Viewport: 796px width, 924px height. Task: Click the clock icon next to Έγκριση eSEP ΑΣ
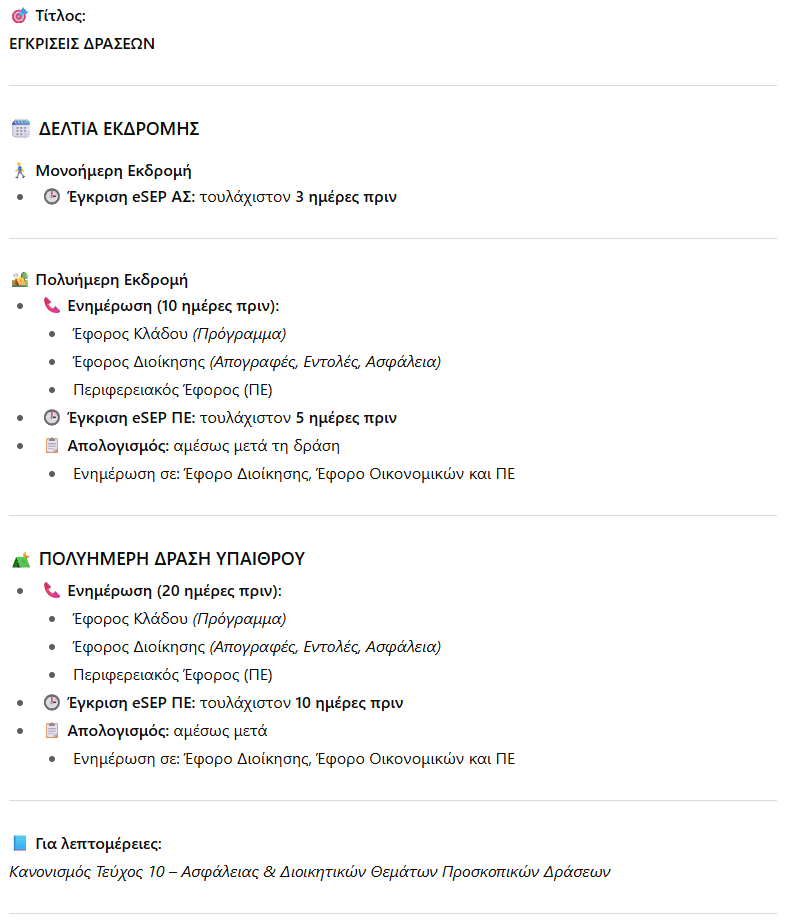(x=52, y=197)
